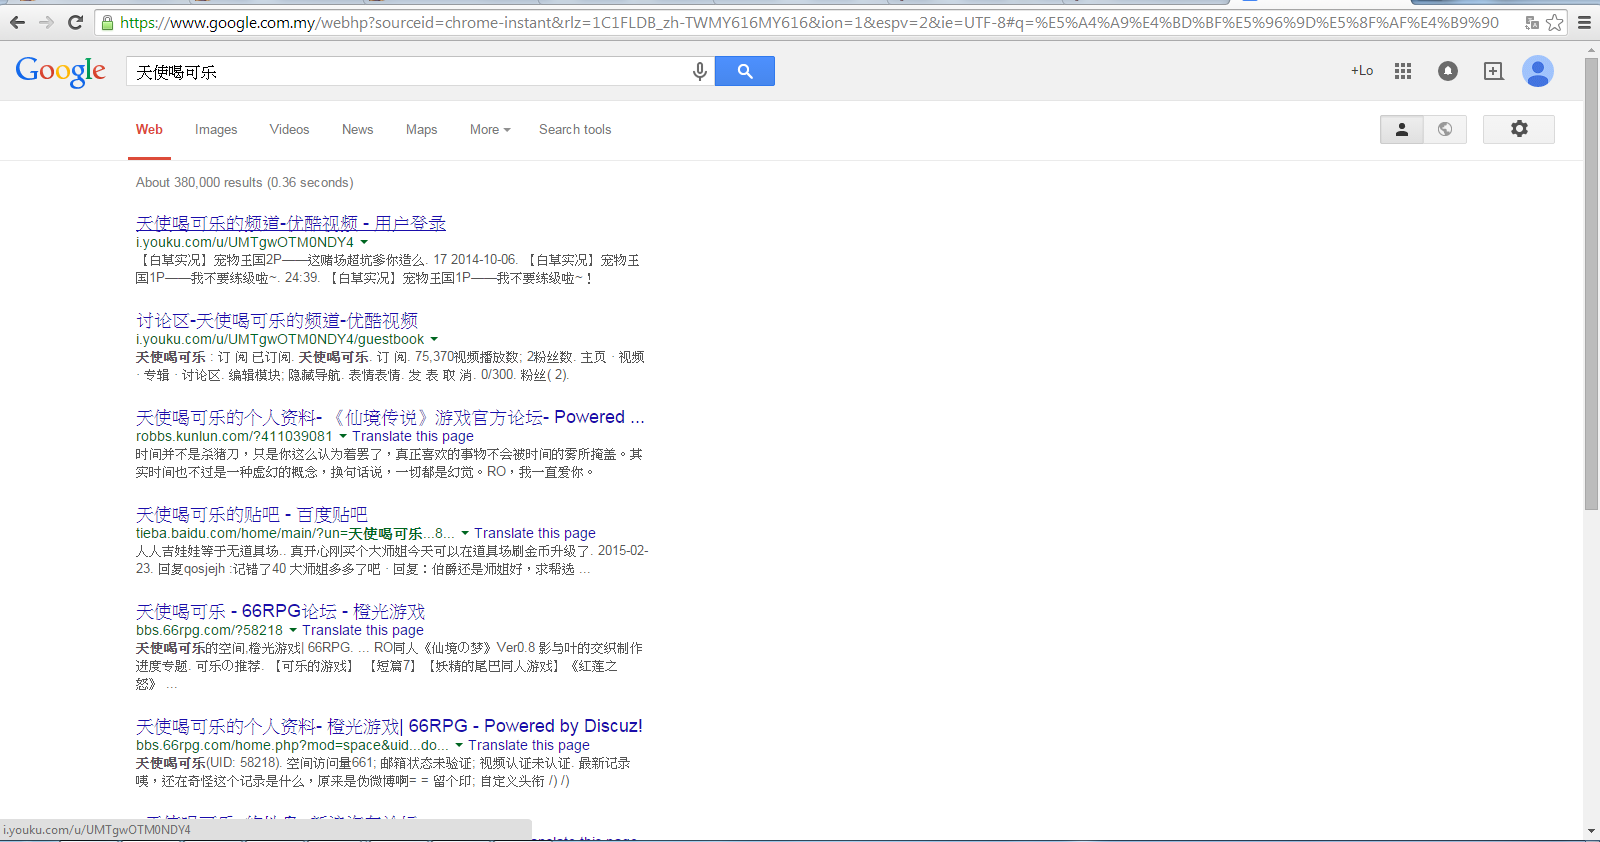This screenshot has height=842, width=1600.
Task: Click the +Lo Google+ profile link
Action: 1362,71
